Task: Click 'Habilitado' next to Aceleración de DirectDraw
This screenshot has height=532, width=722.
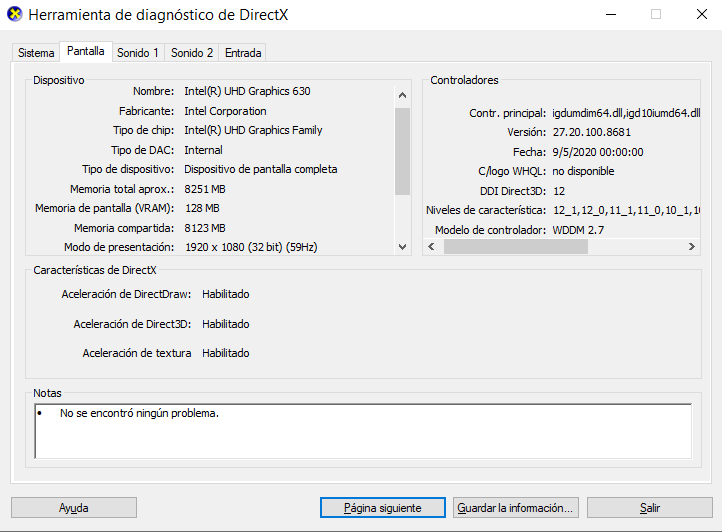Action: [x=226, y=294]
